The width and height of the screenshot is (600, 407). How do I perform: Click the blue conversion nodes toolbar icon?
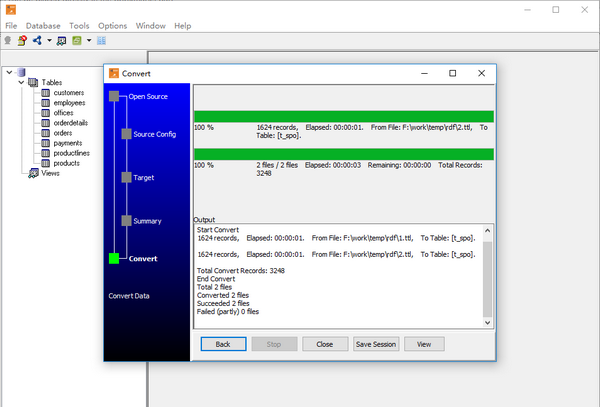point(37,40)
